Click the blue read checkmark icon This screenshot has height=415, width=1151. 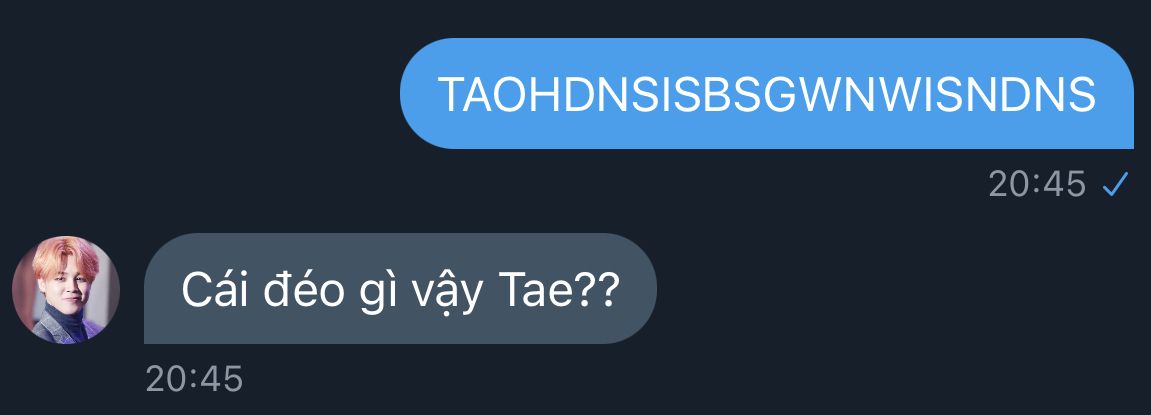tap(1114, 185)
